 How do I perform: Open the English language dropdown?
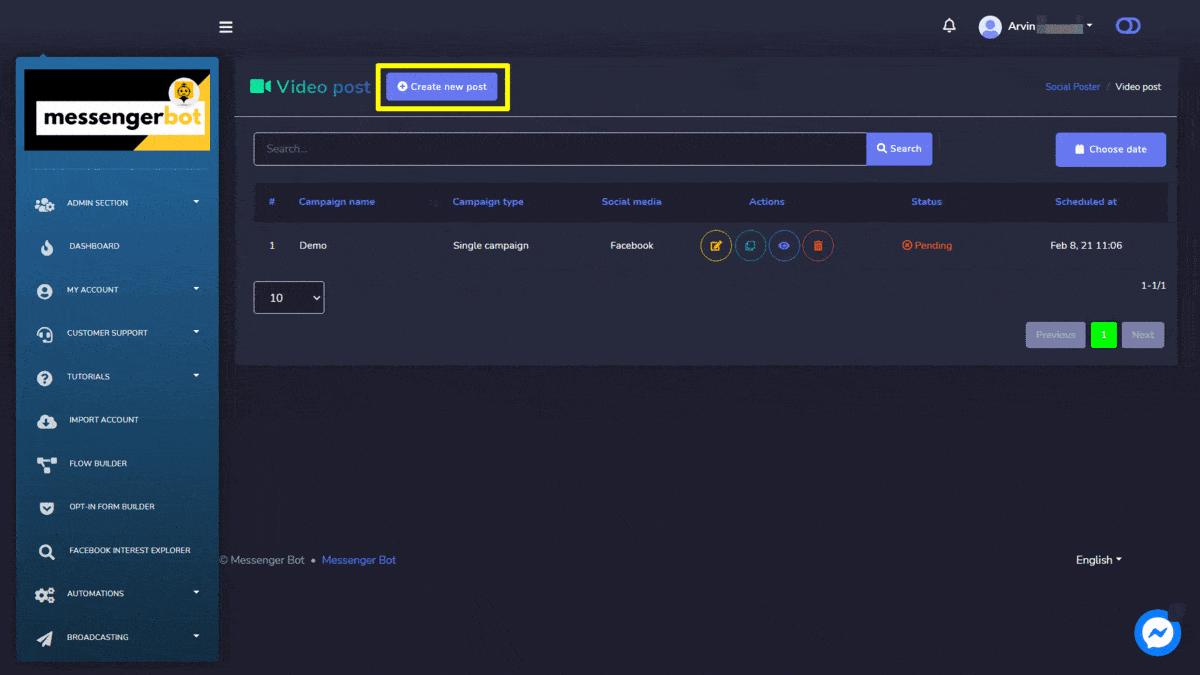pyautogui.click(x=1098, y=560)
